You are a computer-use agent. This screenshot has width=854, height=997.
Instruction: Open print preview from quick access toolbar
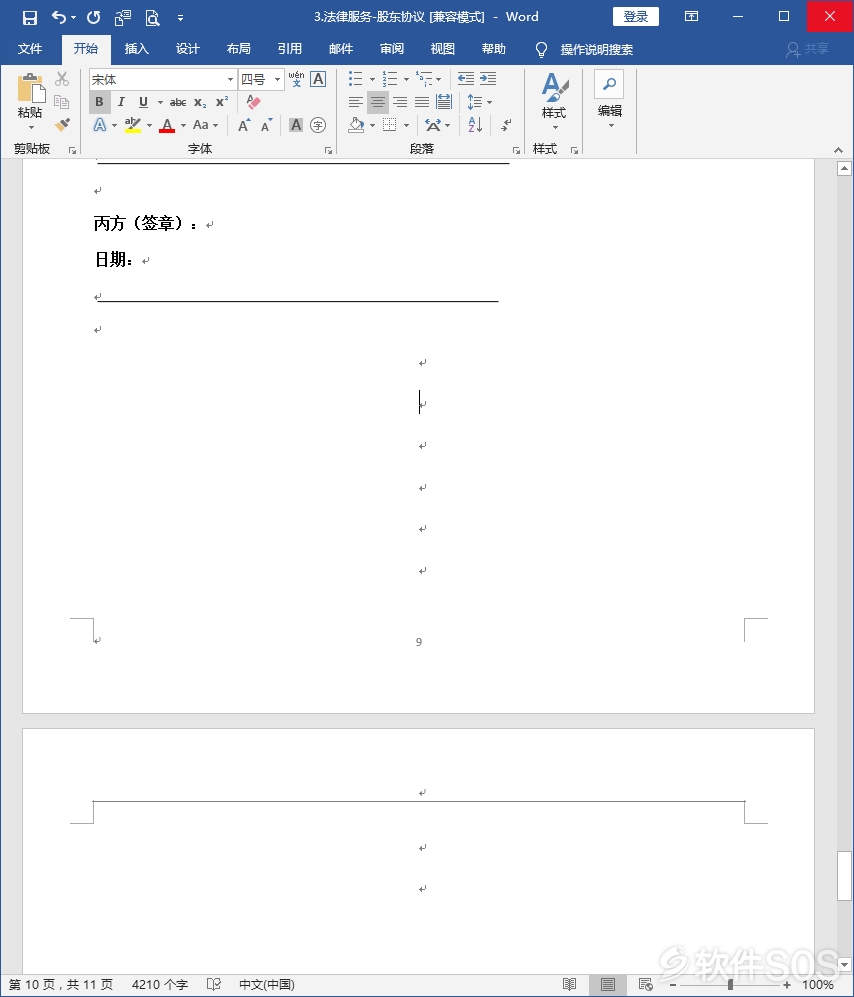(152, 17)
